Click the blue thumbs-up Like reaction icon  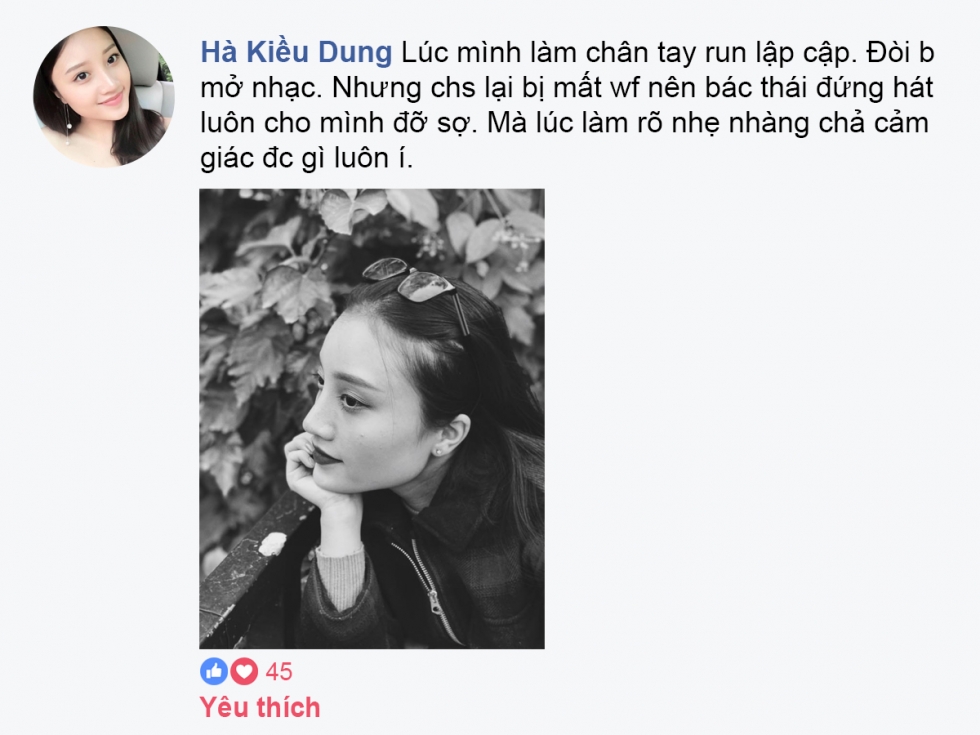(214, 671)
